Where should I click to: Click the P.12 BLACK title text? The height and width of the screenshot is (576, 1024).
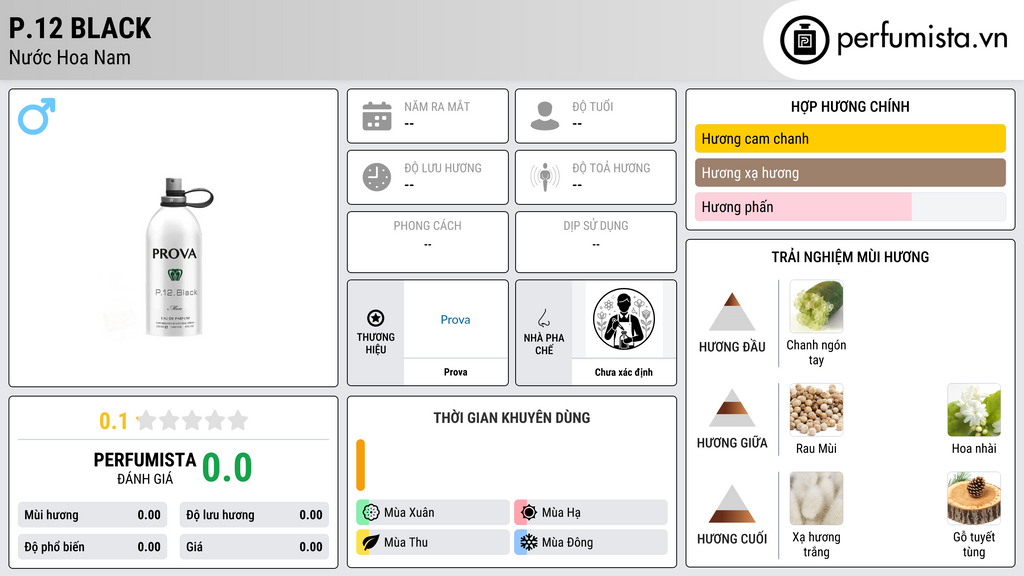pyautogui.click(x=80, y=28)
